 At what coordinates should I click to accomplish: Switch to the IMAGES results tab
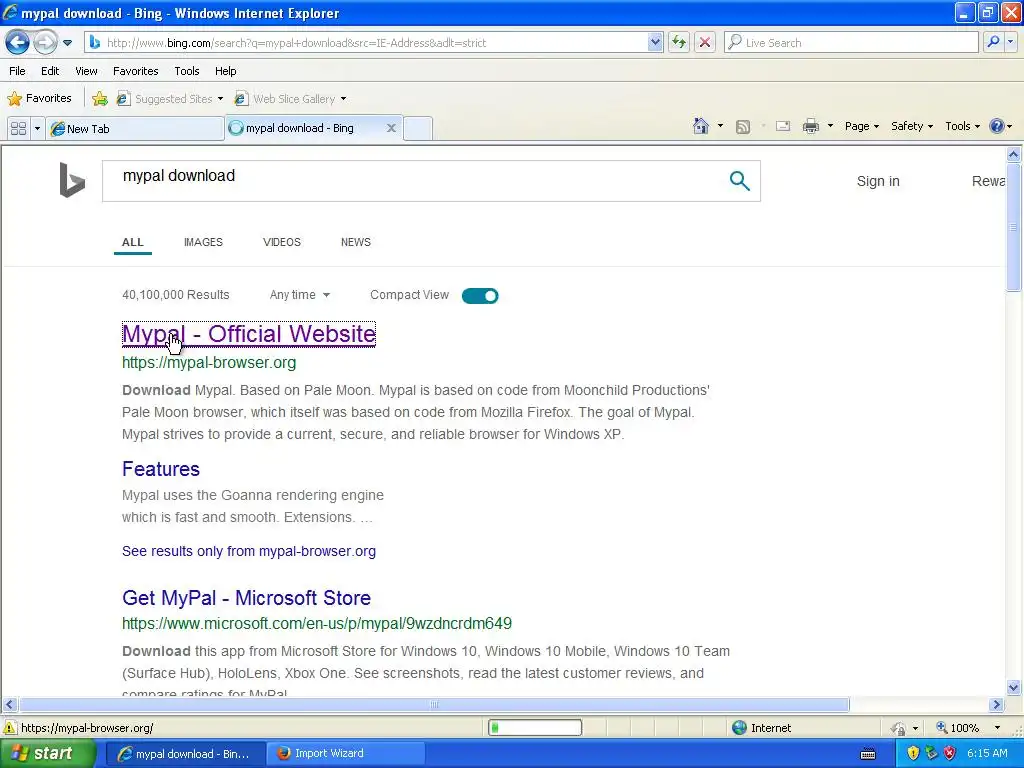click(x=203, y=242)
